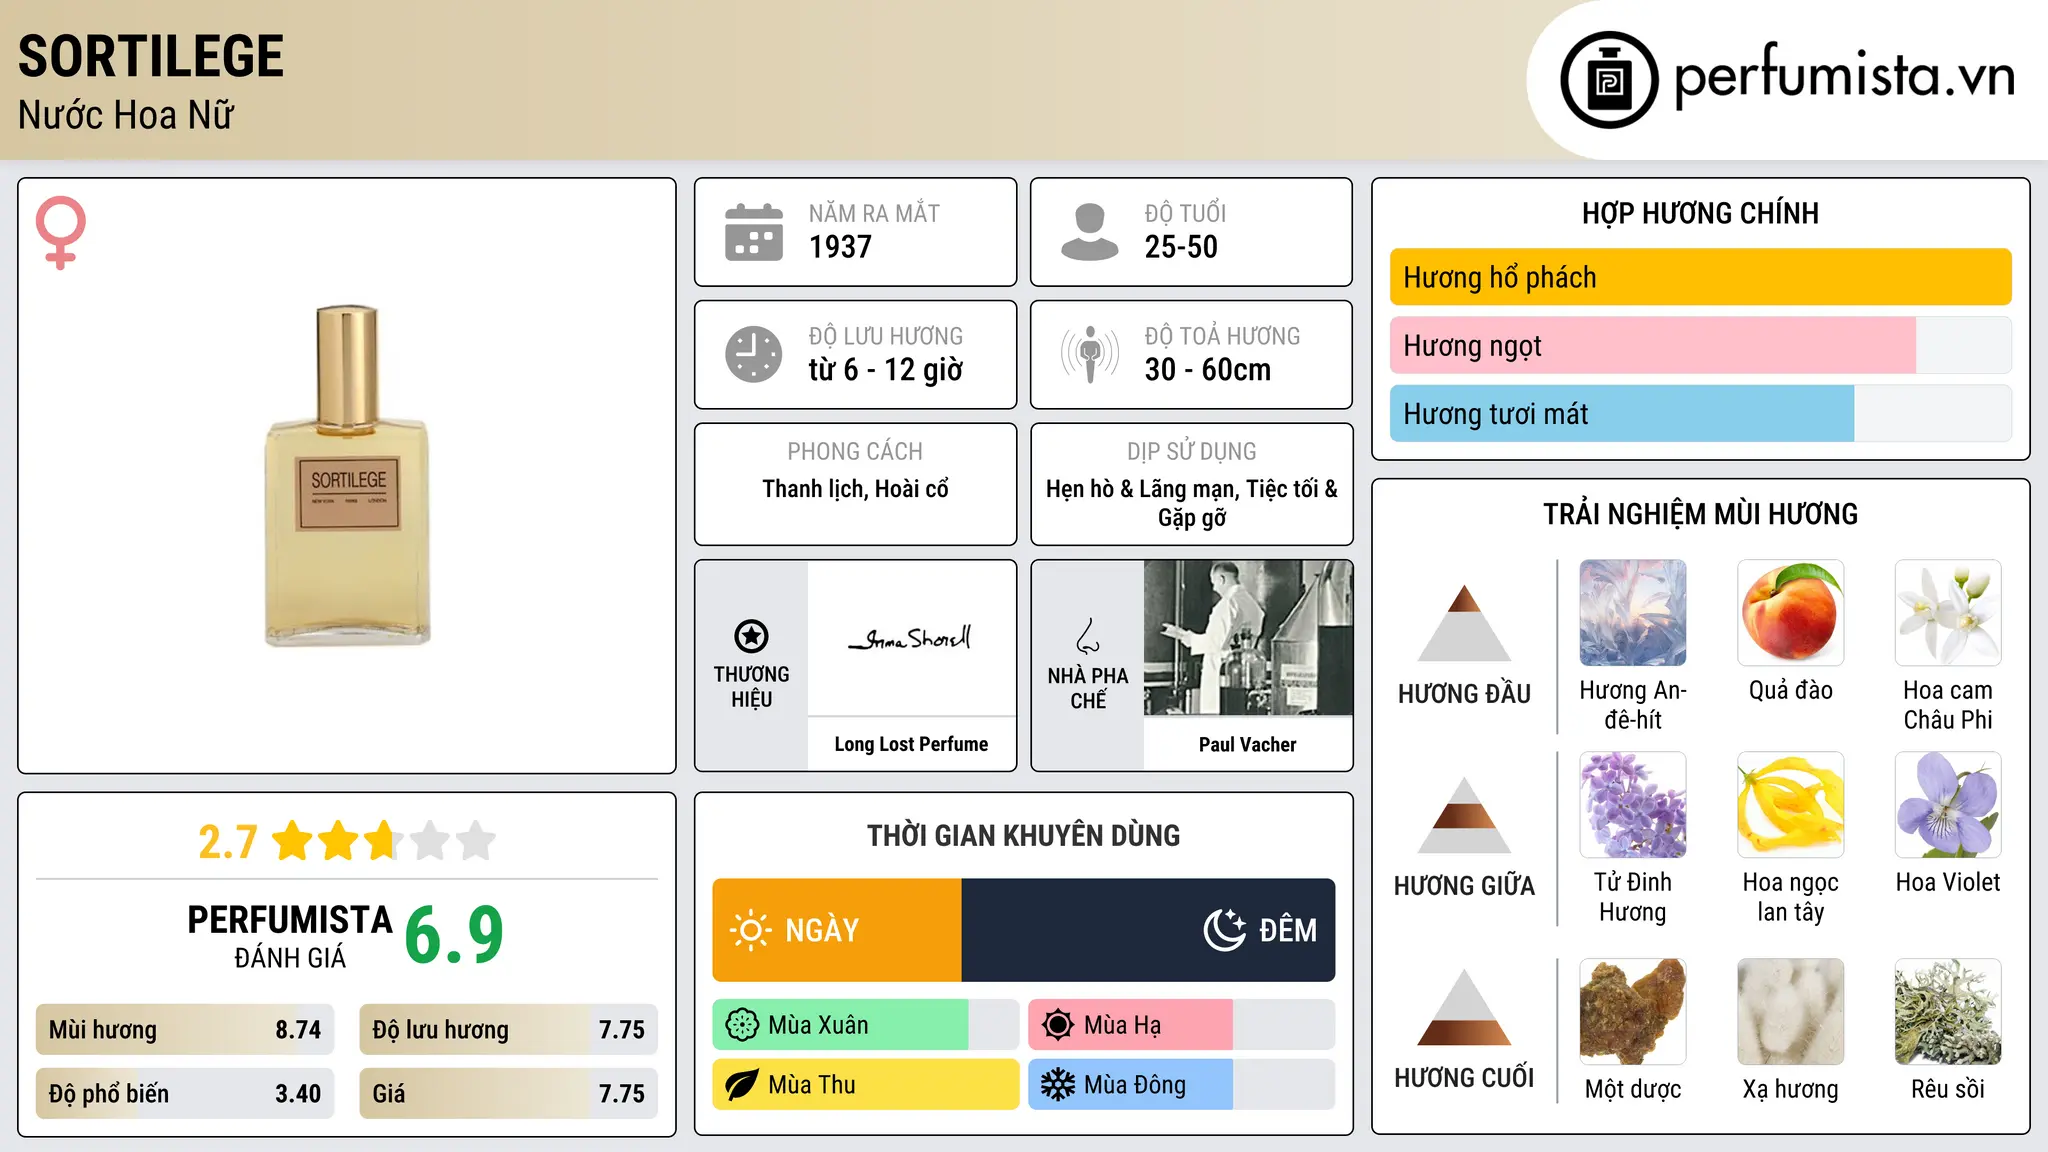
Task: Click the style text Thanh lịch, Hoài cổ
Action: click(855, 489)
